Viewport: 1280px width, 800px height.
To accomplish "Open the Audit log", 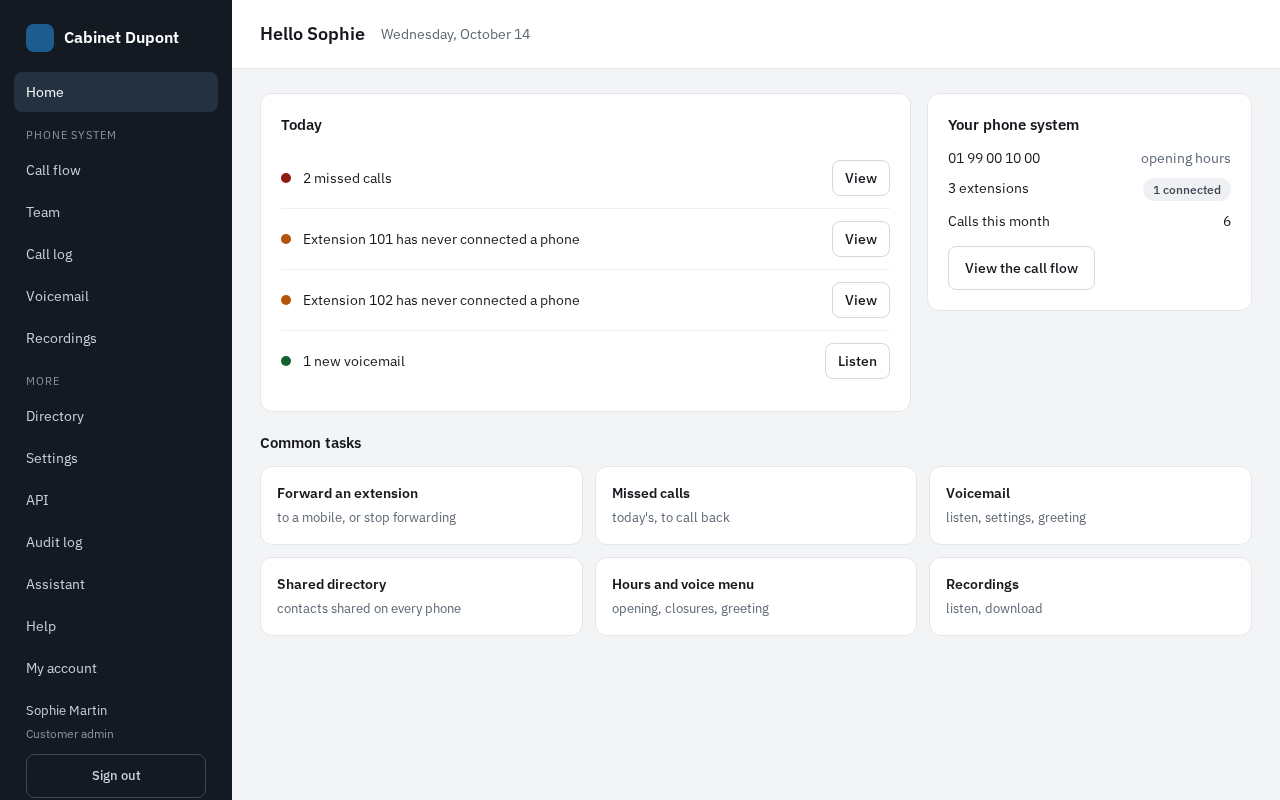I will tap(116, 542).
